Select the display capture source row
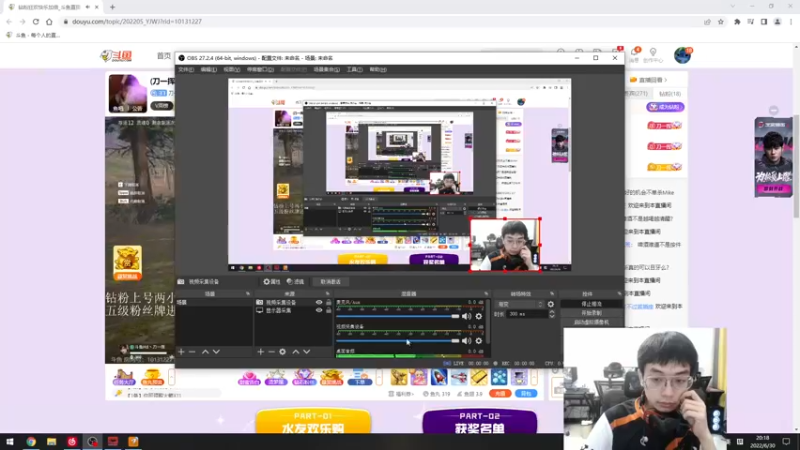Viewport: 800px width, 450px height. point(293,310)
